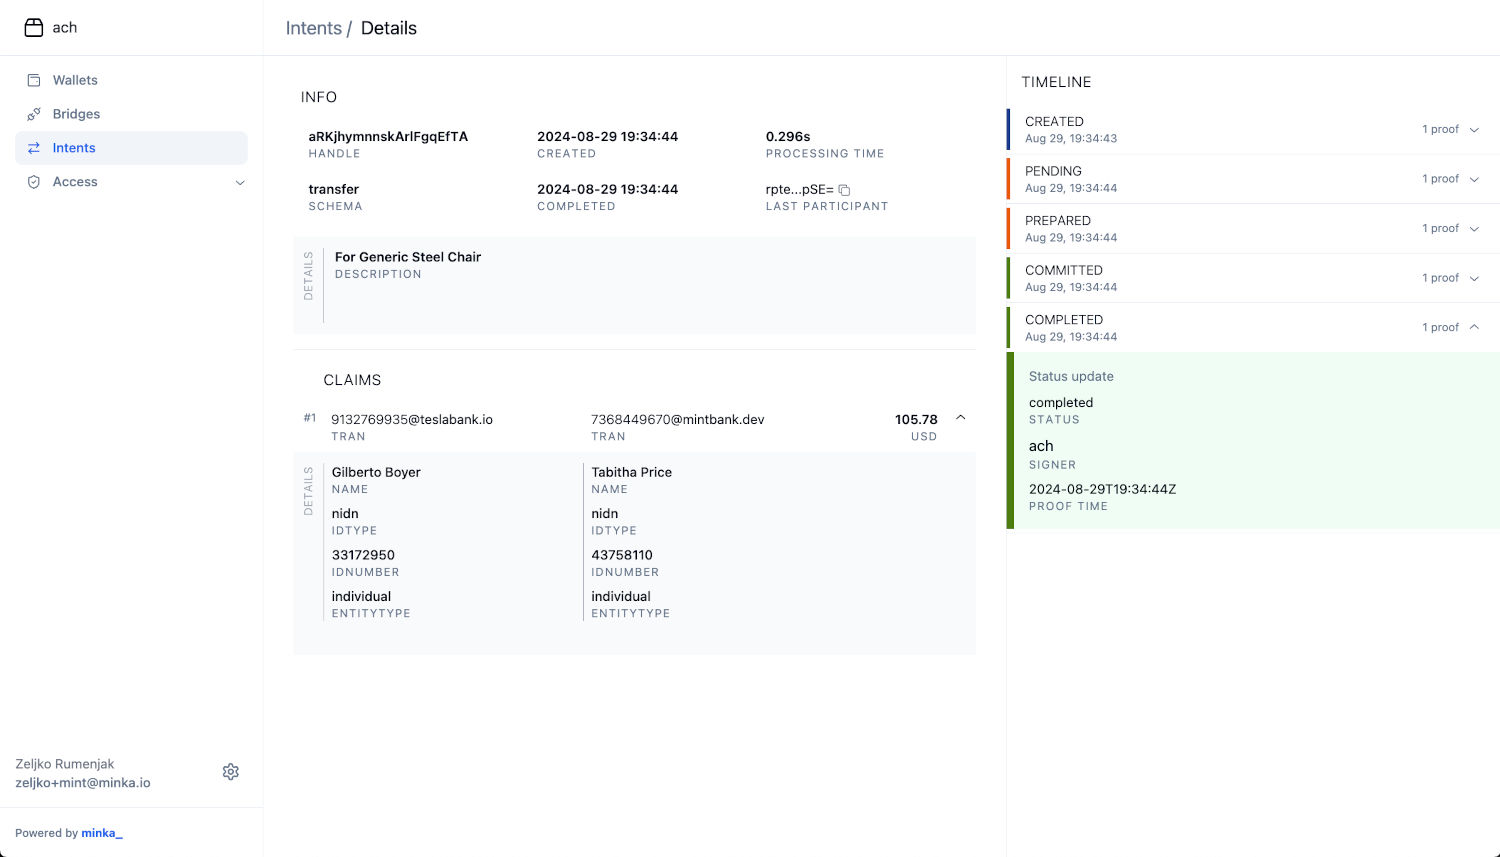Click the Intents arrows icon
The image size is (1500, 857).
point(34,148)
